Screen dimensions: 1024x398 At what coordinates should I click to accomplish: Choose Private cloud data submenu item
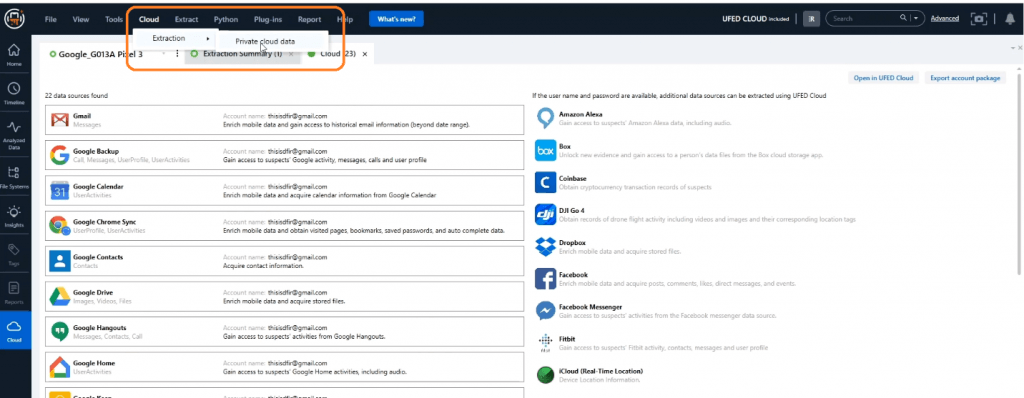(265, 41)
